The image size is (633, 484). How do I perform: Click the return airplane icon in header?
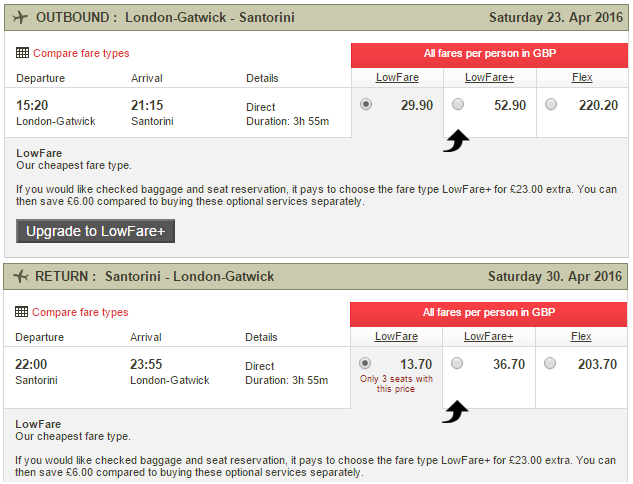pyautogui.click(x=21, y=277)
